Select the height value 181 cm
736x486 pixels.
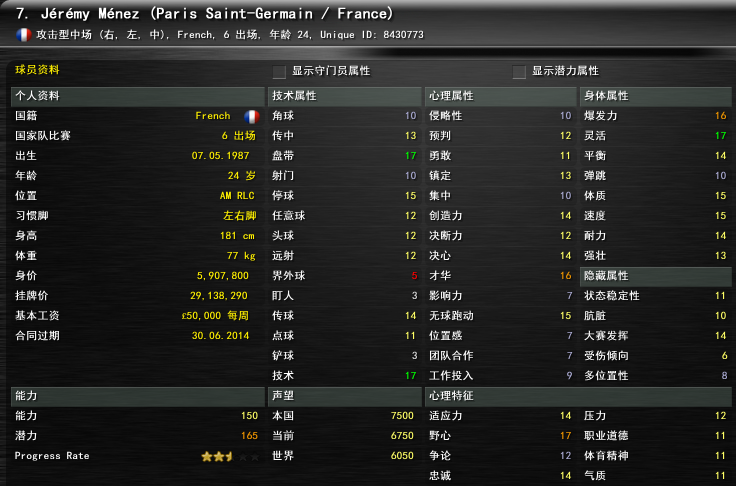click(237, 236)
